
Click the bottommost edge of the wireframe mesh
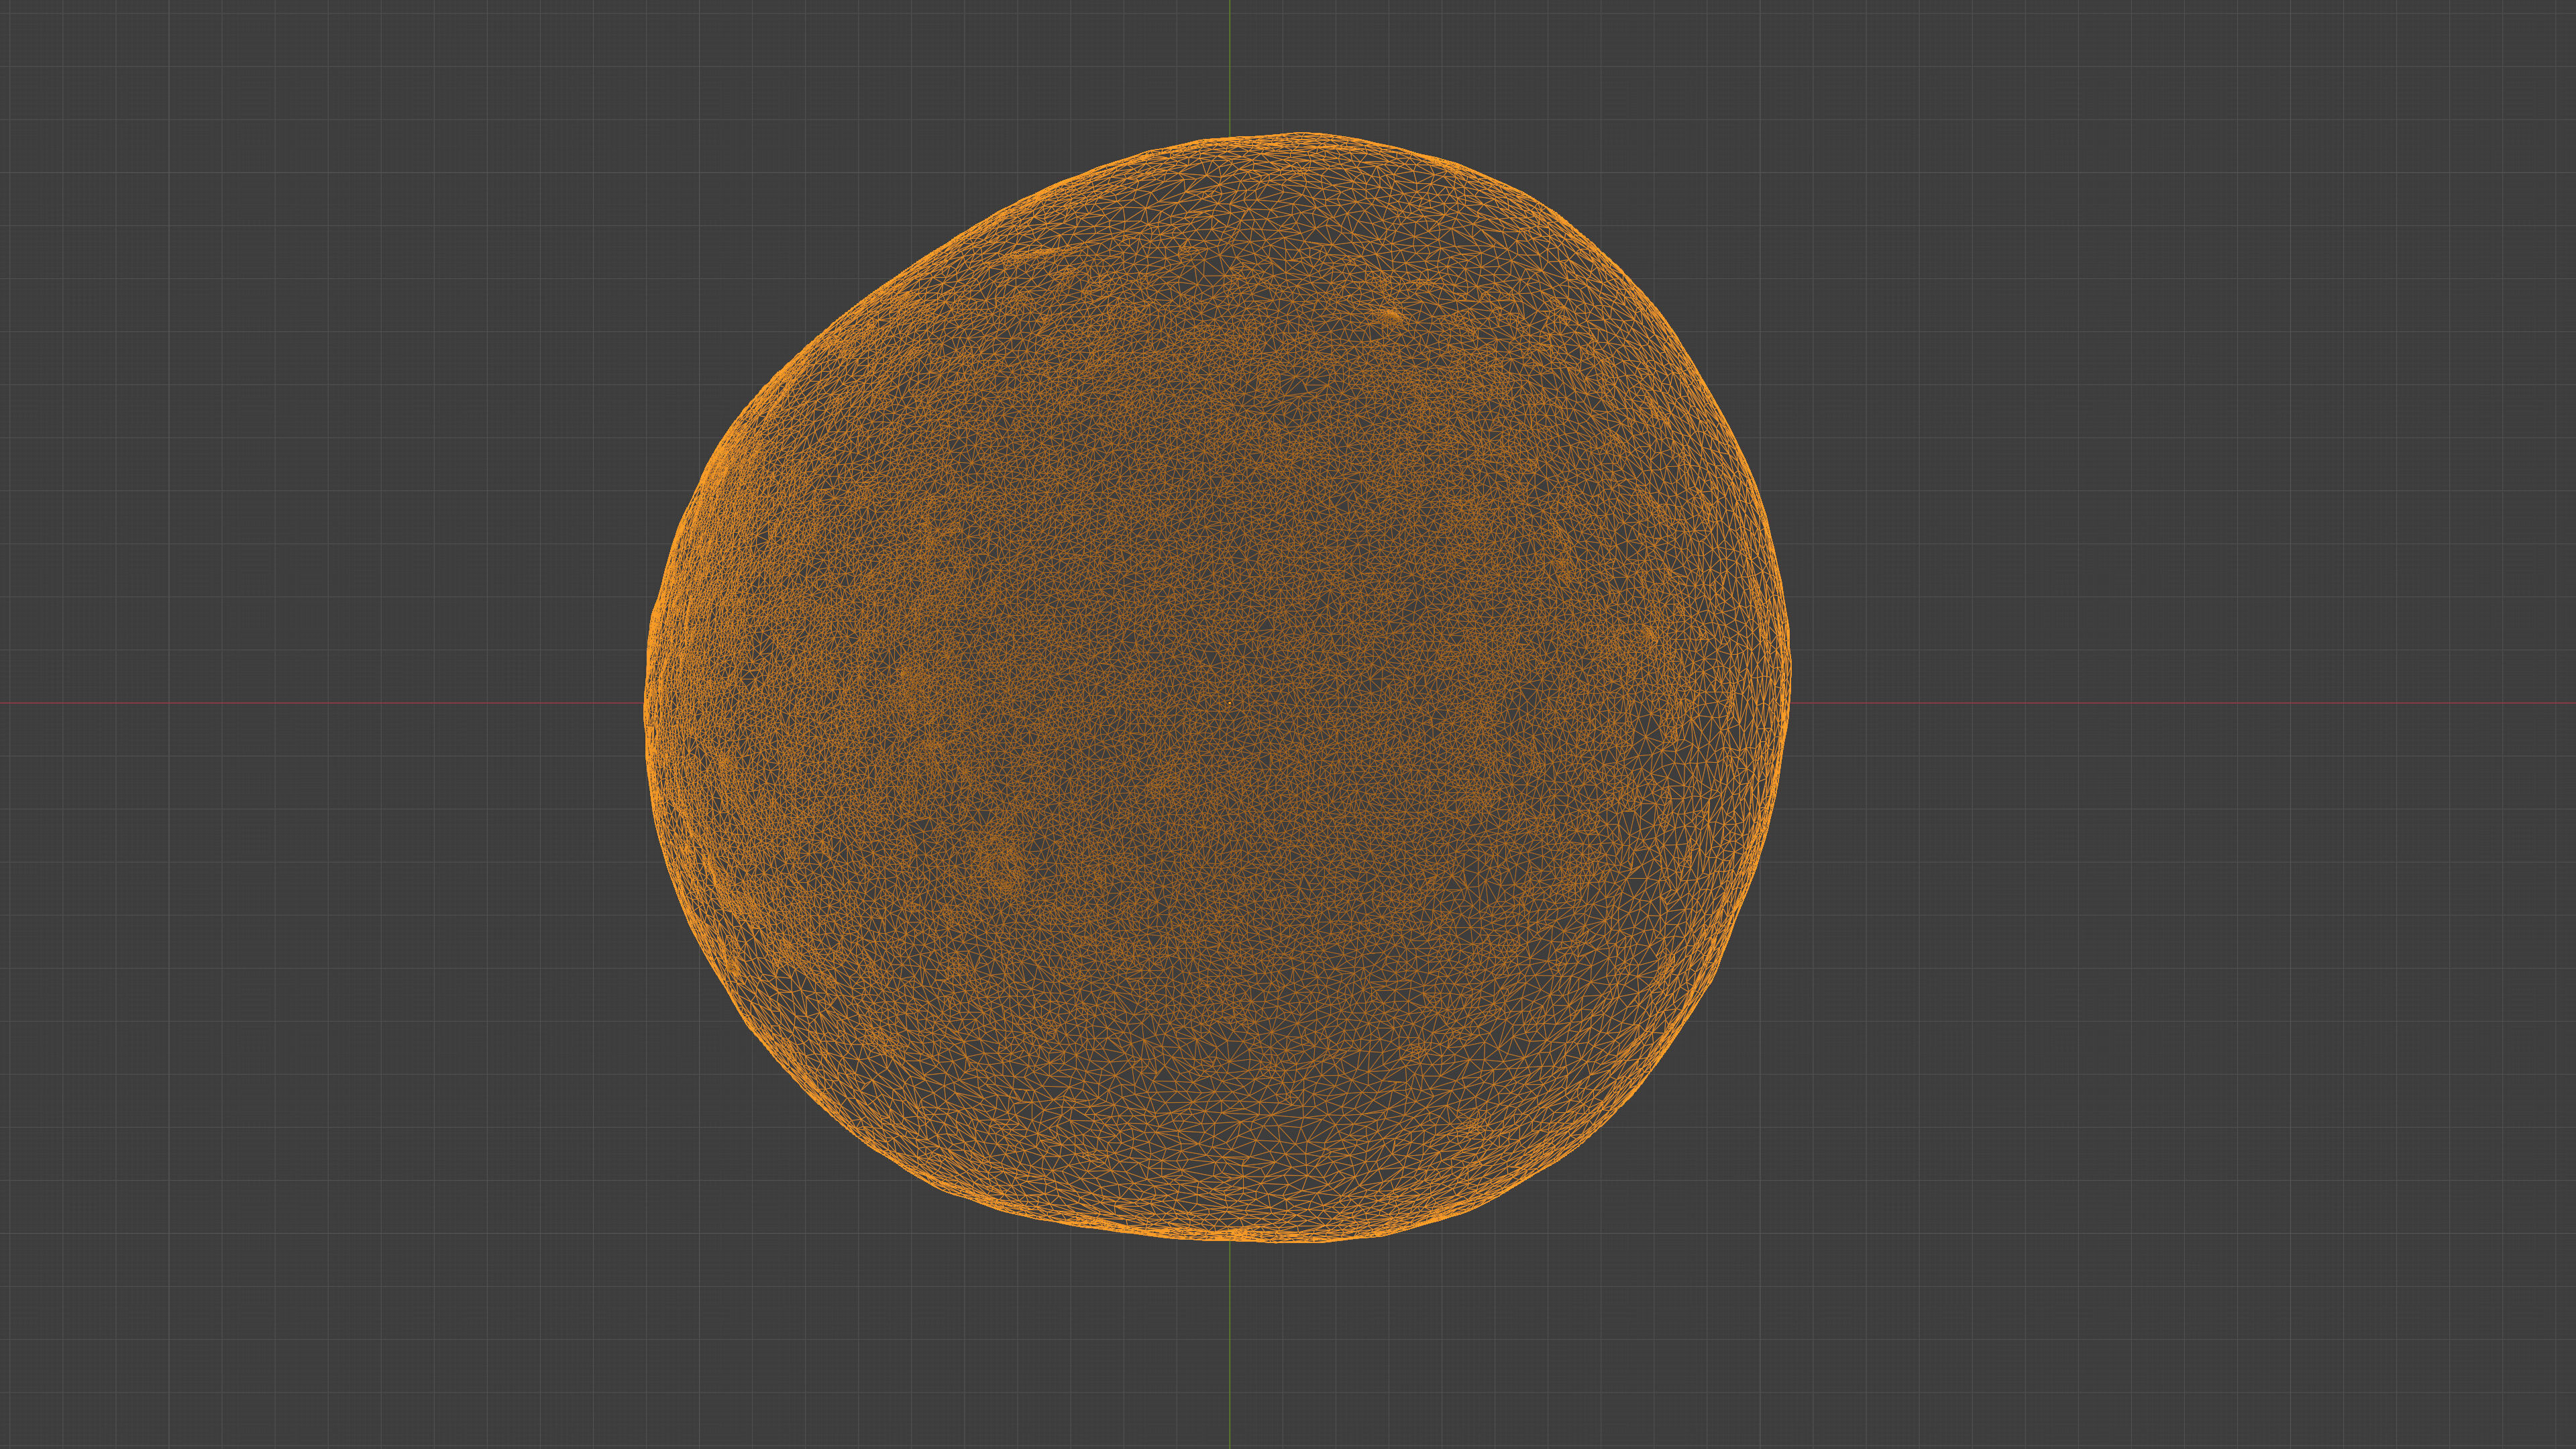(x=1280, y=1240)
